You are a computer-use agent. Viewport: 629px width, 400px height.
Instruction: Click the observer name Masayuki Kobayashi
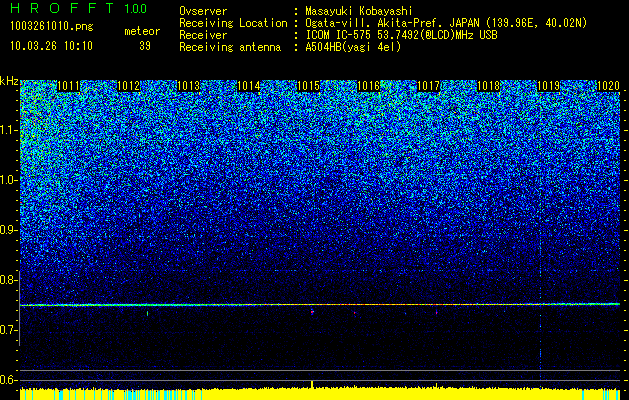(359, 11)
